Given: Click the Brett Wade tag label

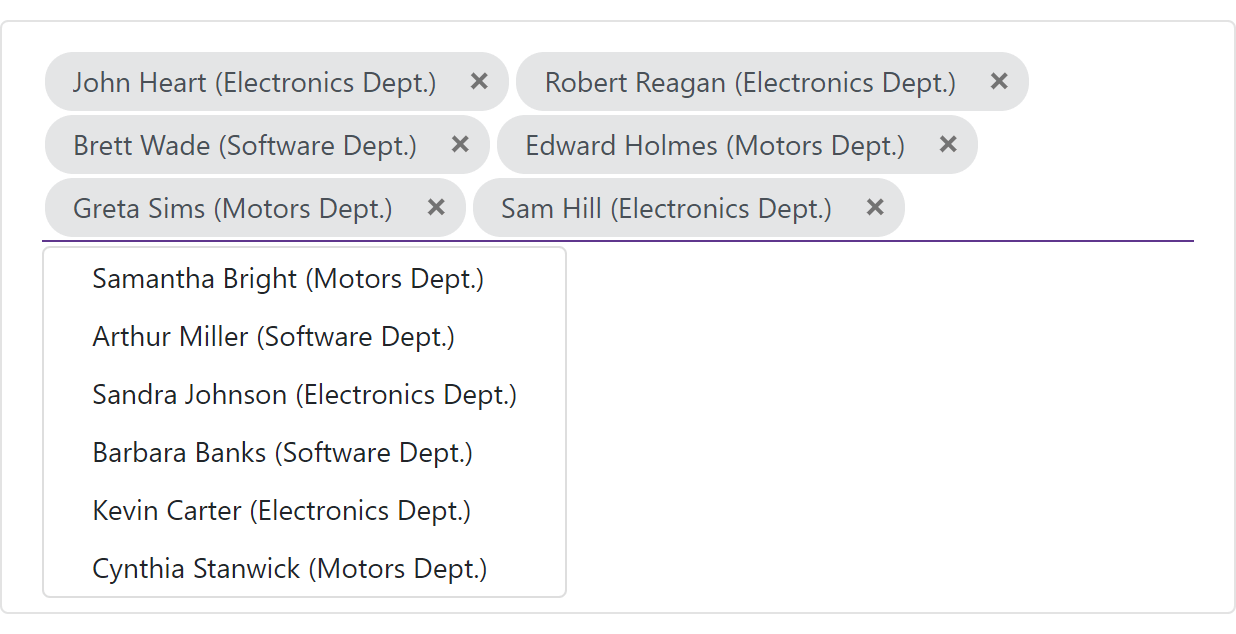Looking at the screenshot, I should 244,145.
